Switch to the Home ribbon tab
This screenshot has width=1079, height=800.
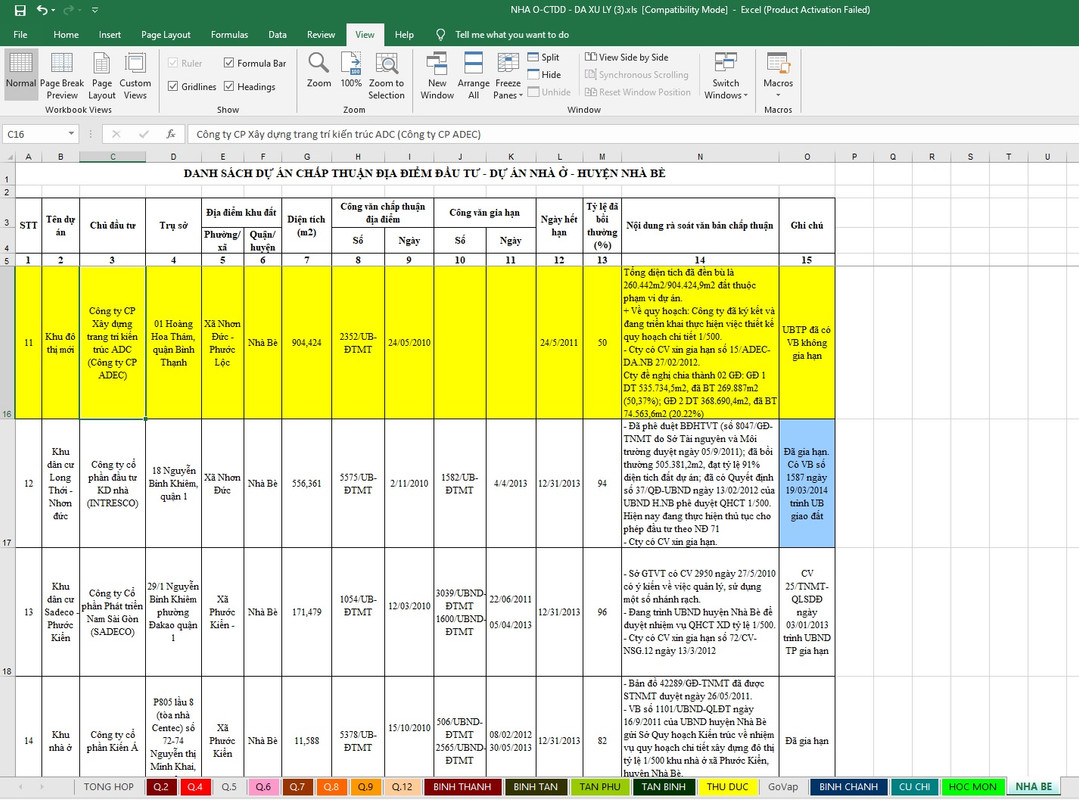pos(66,34)
